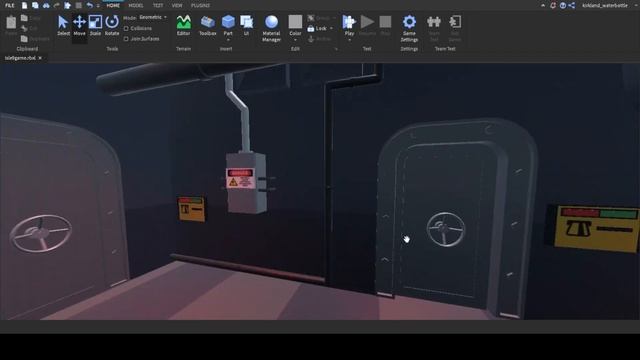Screen dimensions: 640x360
Task: Select the Select arrow tool
Action: [x=63, y=25]
